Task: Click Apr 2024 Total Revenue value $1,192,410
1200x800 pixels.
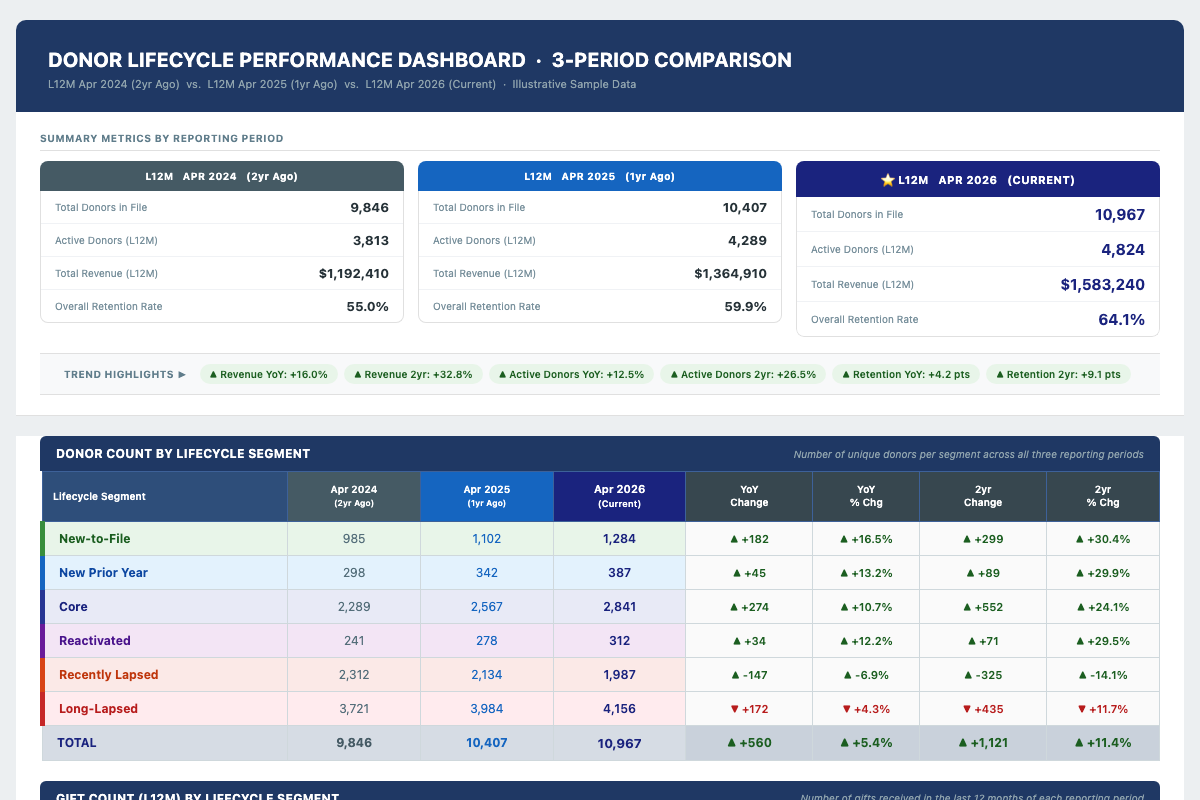Action: click(x=354, y=274)
